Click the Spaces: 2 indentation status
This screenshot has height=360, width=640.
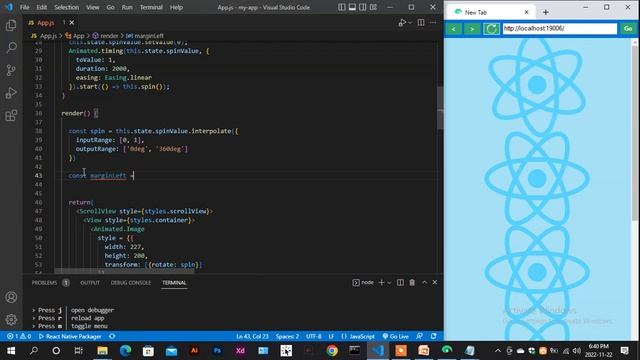pyautogui.click(x=287, y=336)
